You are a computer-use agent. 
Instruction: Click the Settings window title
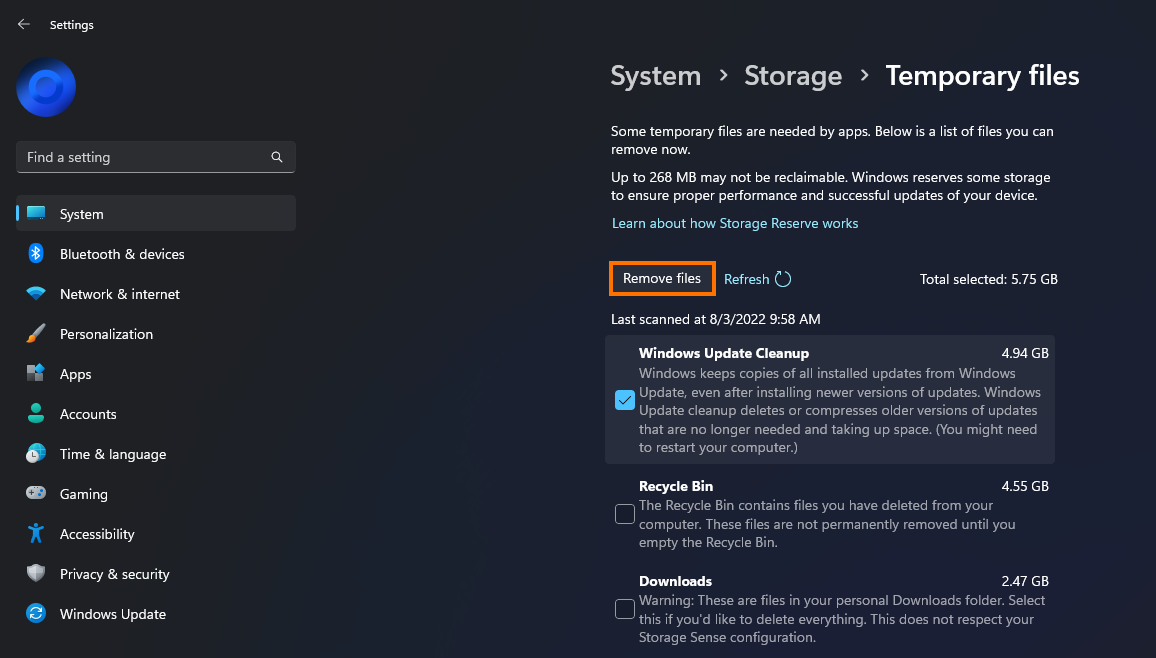tap(72, 25)
